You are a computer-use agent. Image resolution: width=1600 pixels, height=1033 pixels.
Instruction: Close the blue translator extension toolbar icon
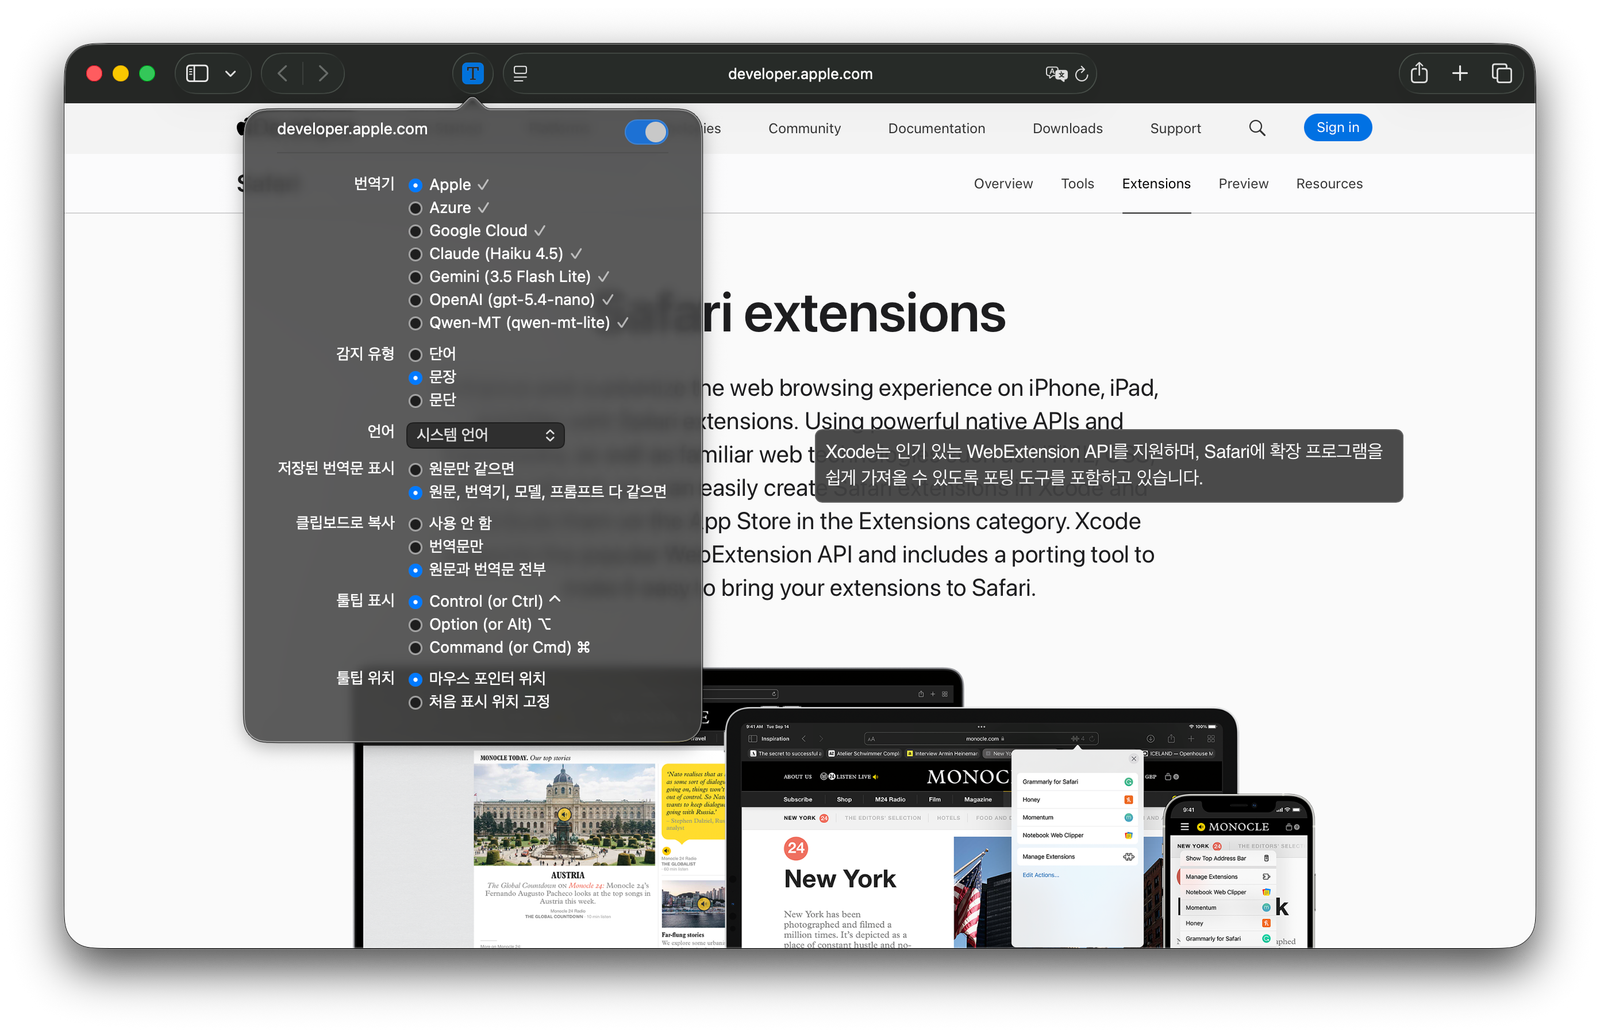(473, 74)
